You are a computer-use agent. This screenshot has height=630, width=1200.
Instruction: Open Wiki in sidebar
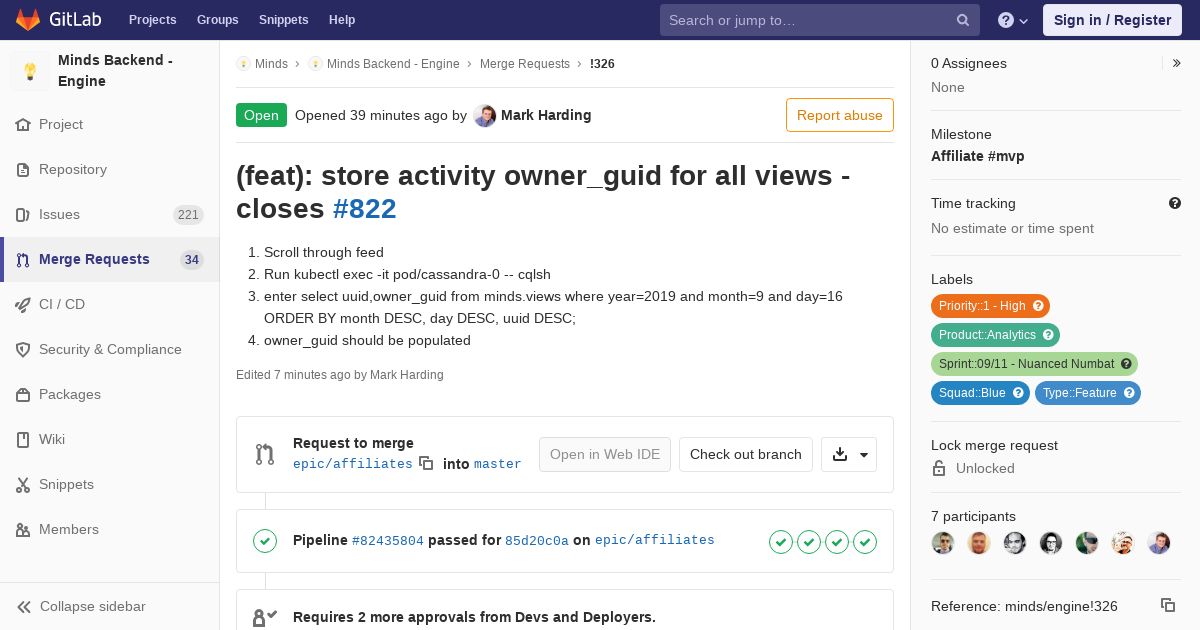[x=110, y=440]
